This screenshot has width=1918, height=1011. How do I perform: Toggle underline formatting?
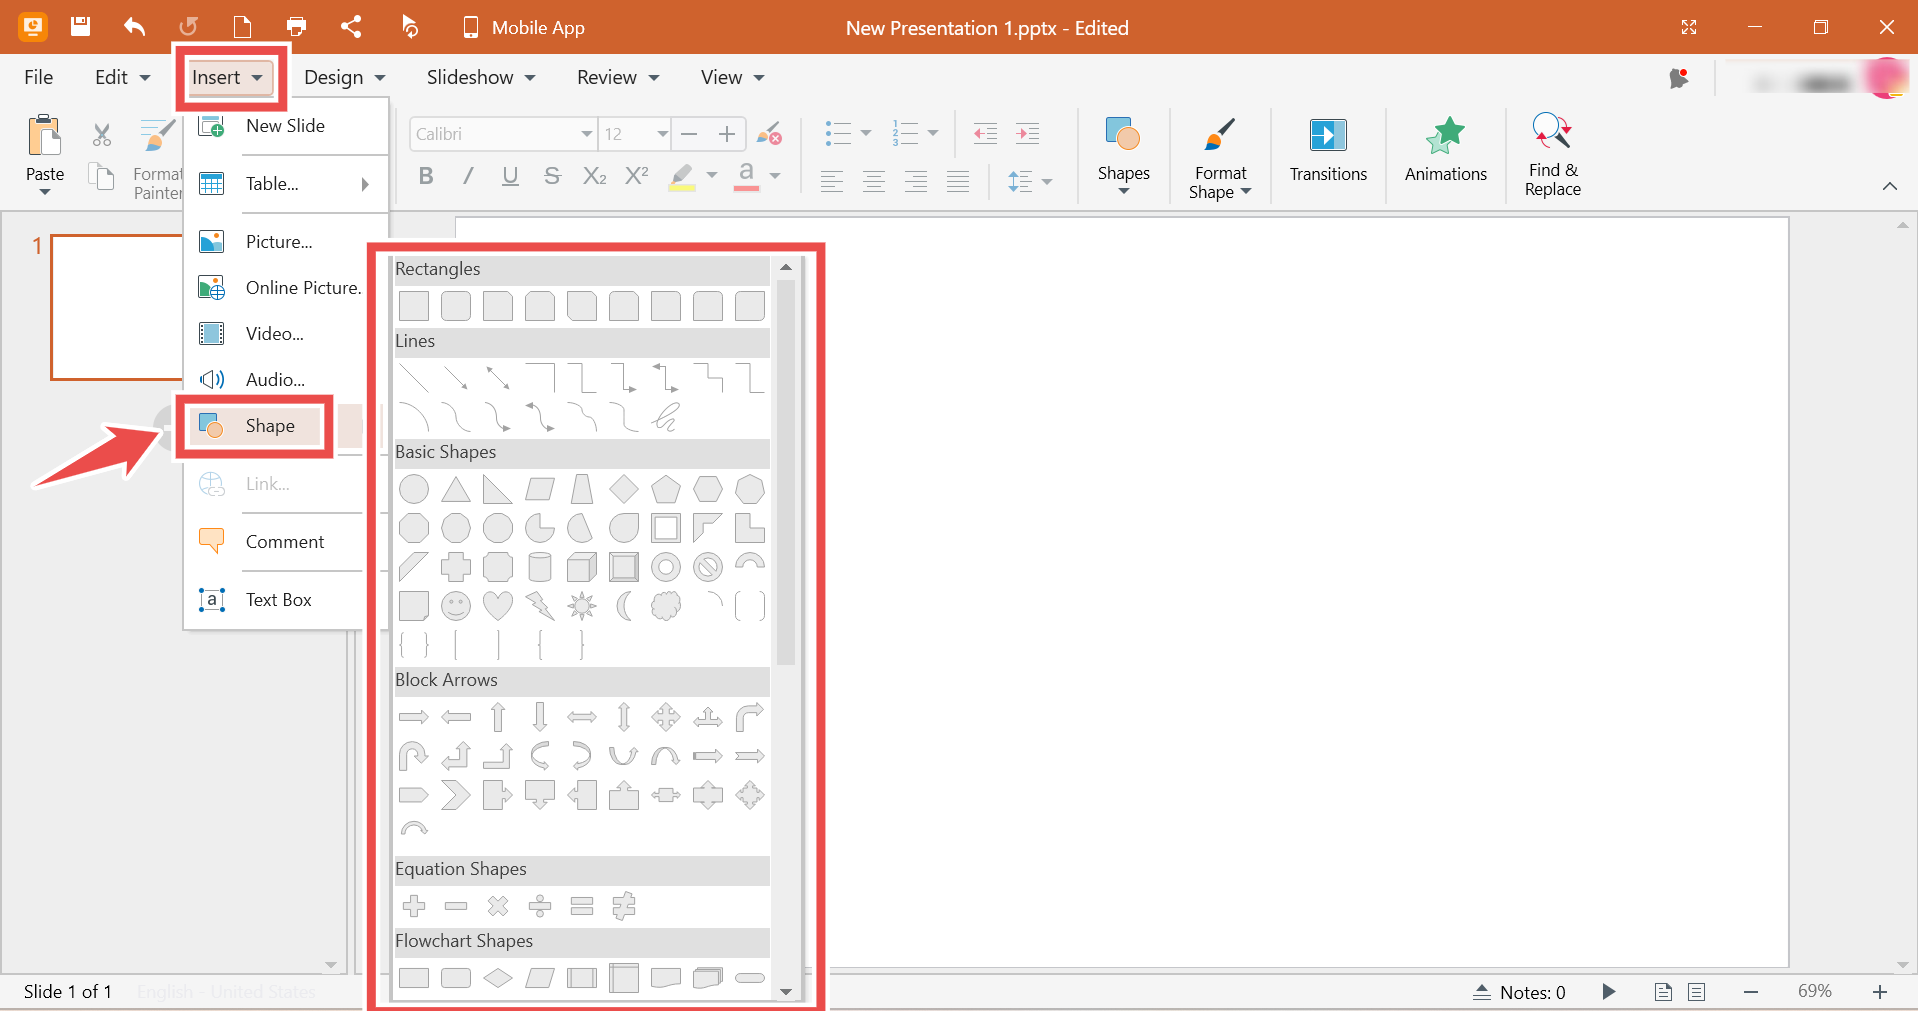coord(510,176)
